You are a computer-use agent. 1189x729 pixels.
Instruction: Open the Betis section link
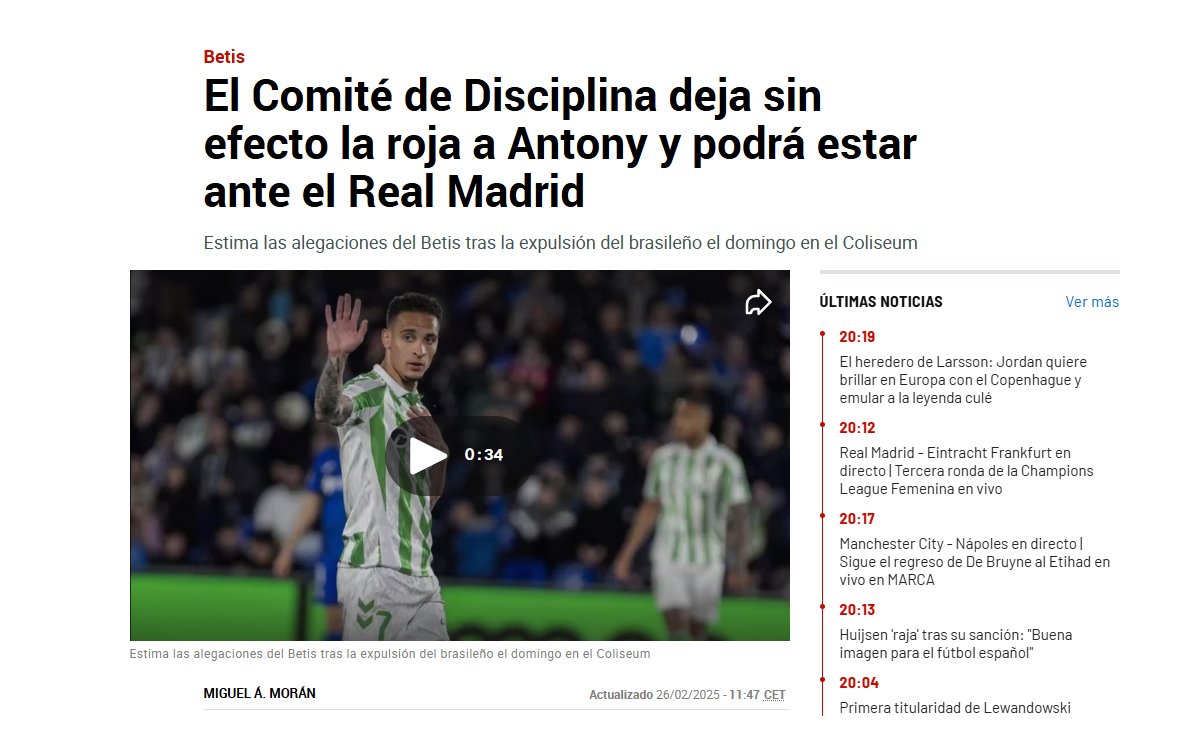click(224, 57)
